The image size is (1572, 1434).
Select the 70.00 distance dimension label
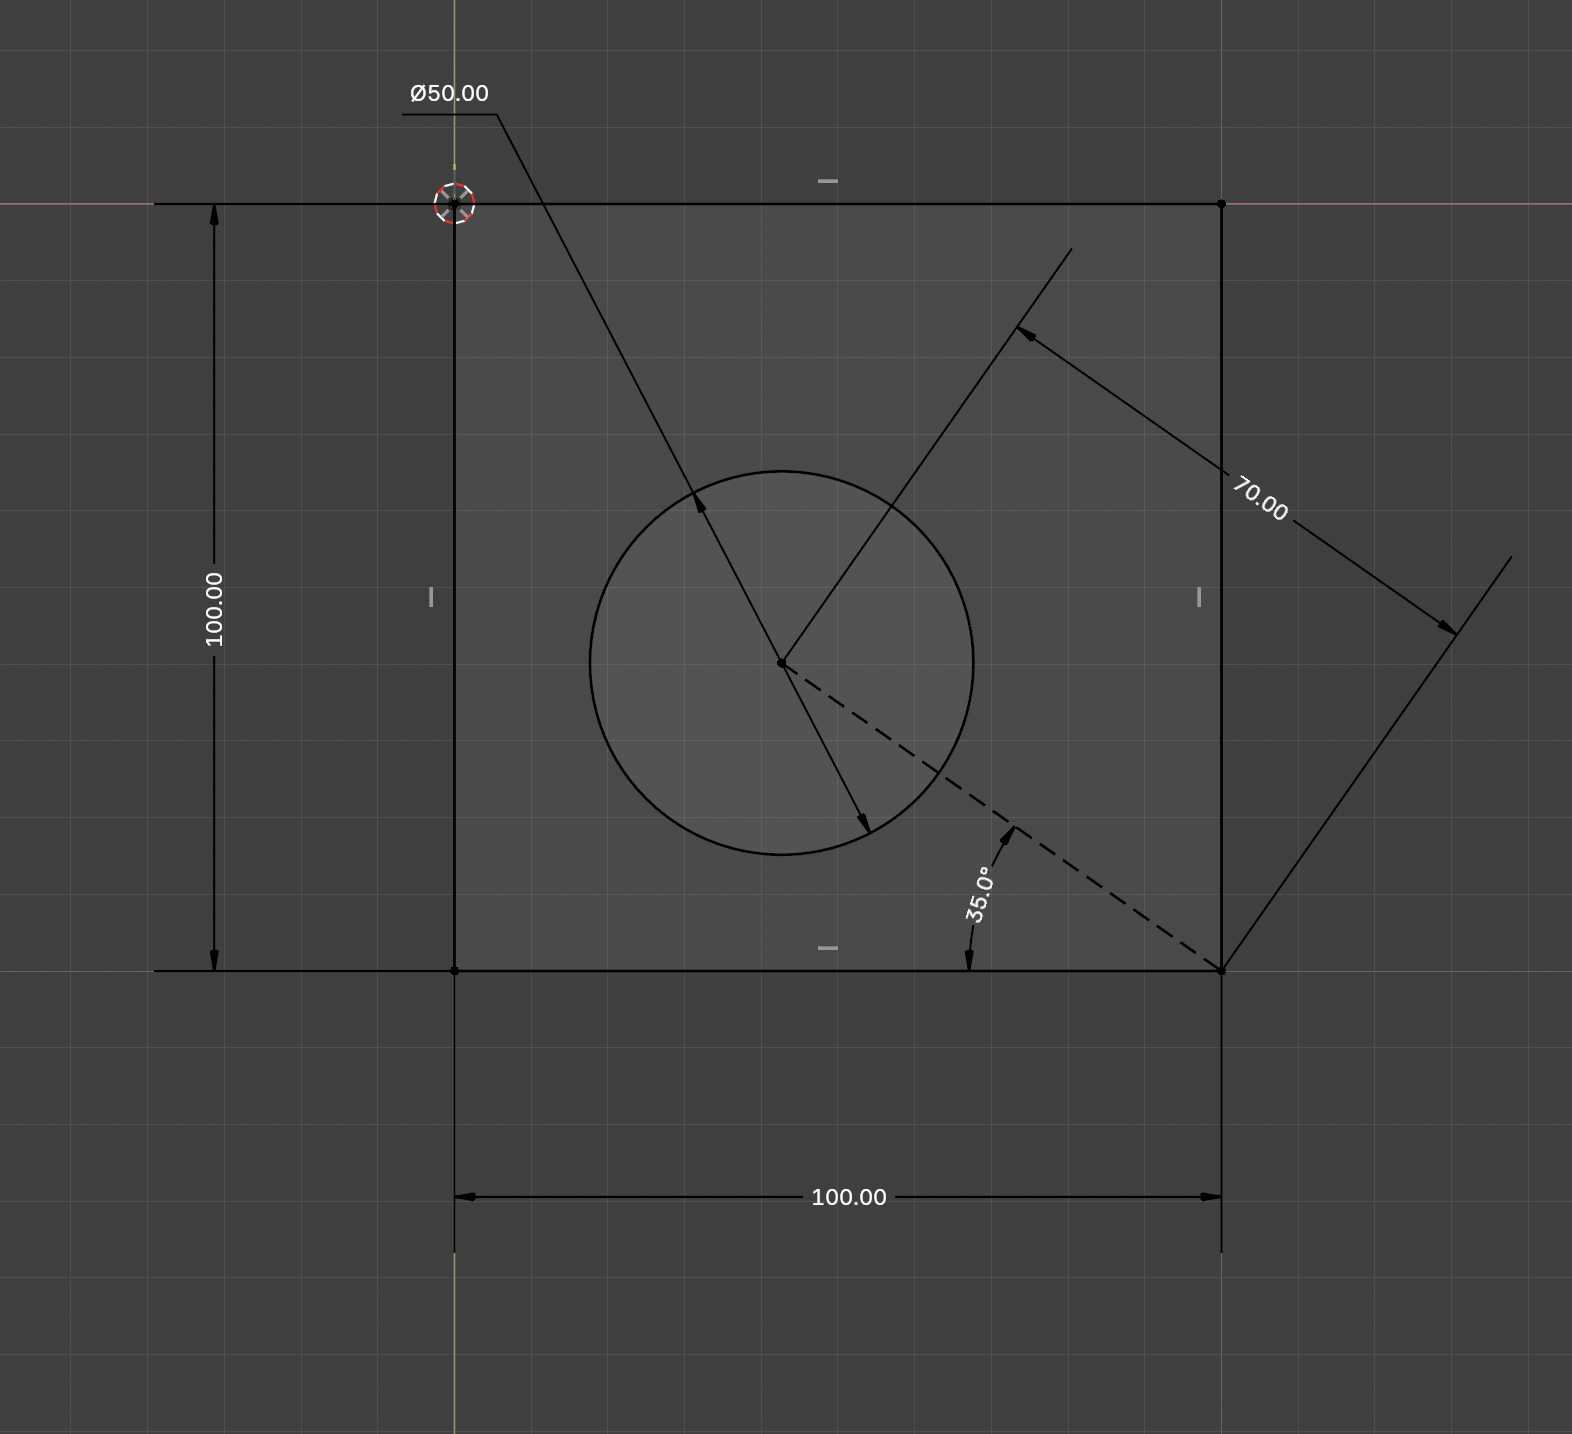coord(1259,498)
